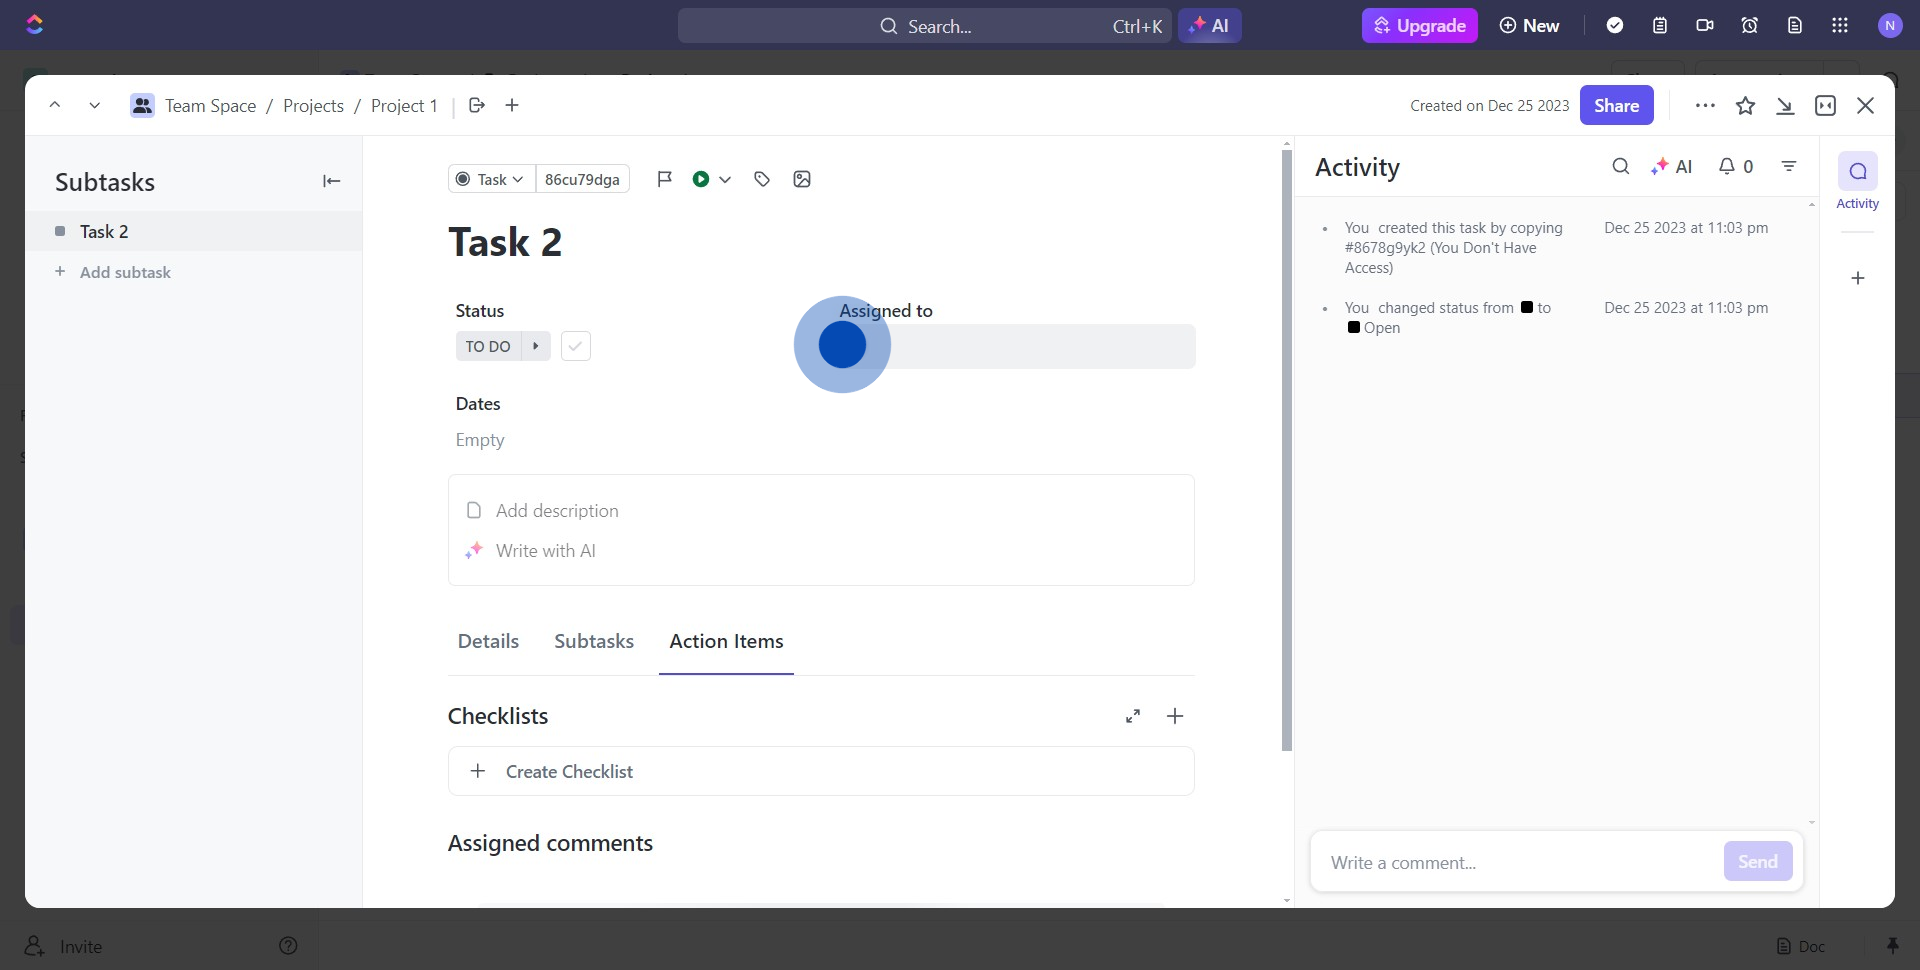Image resolution: width=1920 pixels, height=970 pixels.
Task: Switch to the Details tab
Action: pyautogui.click(x=488, y=641)
